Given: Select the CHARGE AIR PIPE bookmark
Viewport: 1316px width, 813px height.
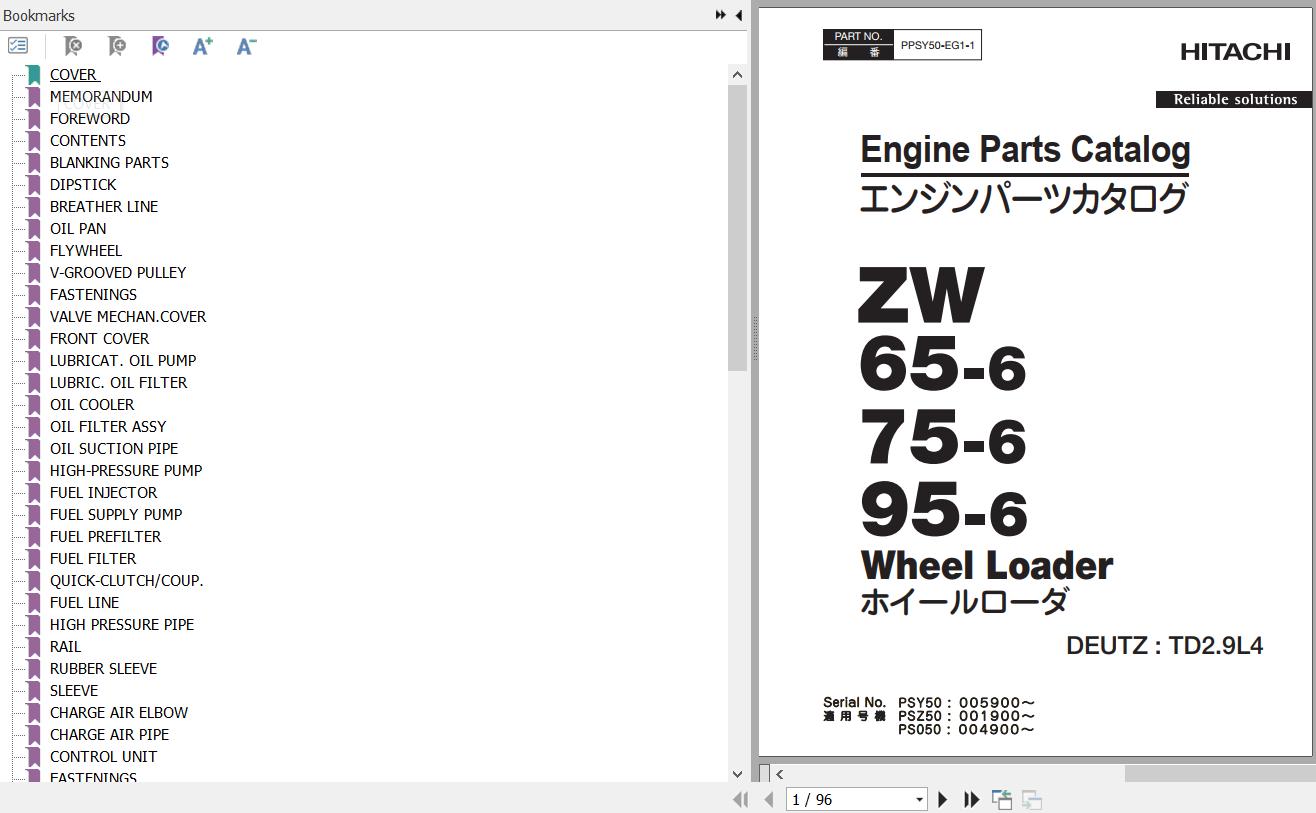Looking at the screenshot, I should pyautogui.click(x=110, y=734).
